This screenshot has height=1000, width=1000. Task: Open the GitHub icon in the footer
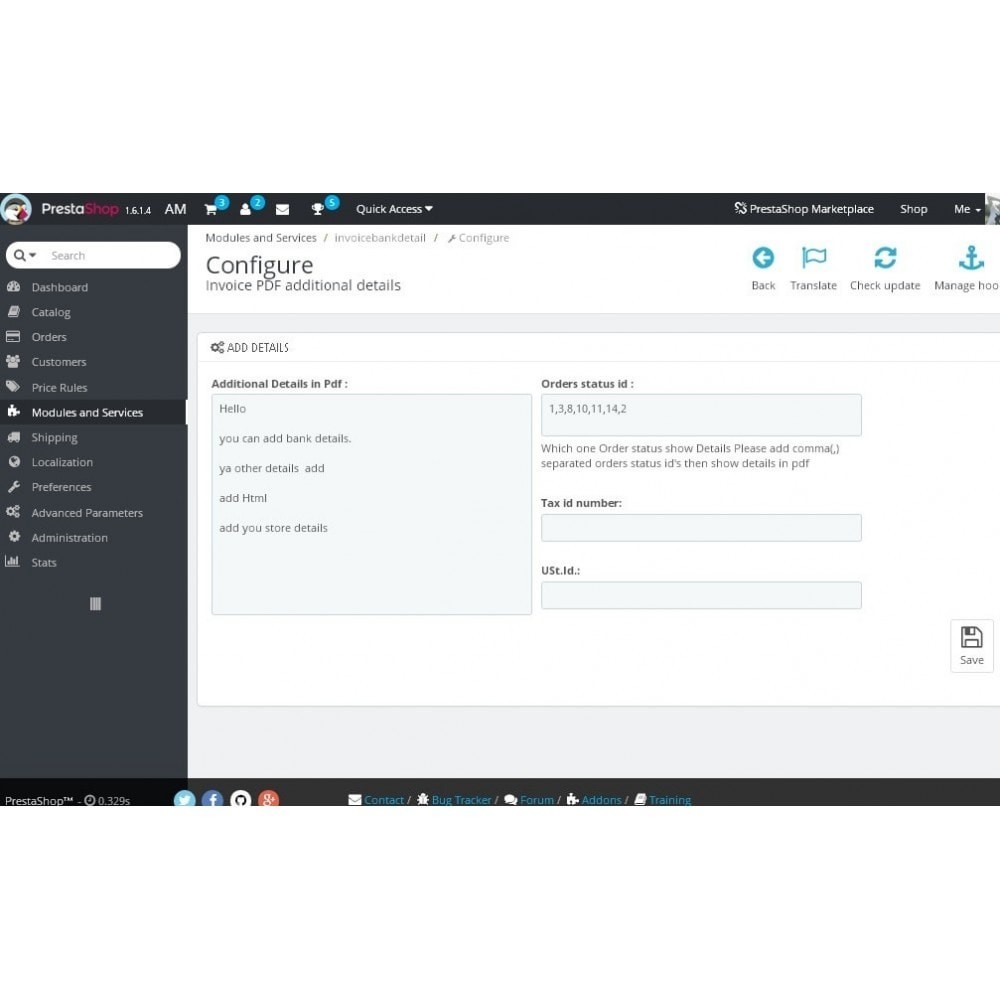[x=240, y=798]
